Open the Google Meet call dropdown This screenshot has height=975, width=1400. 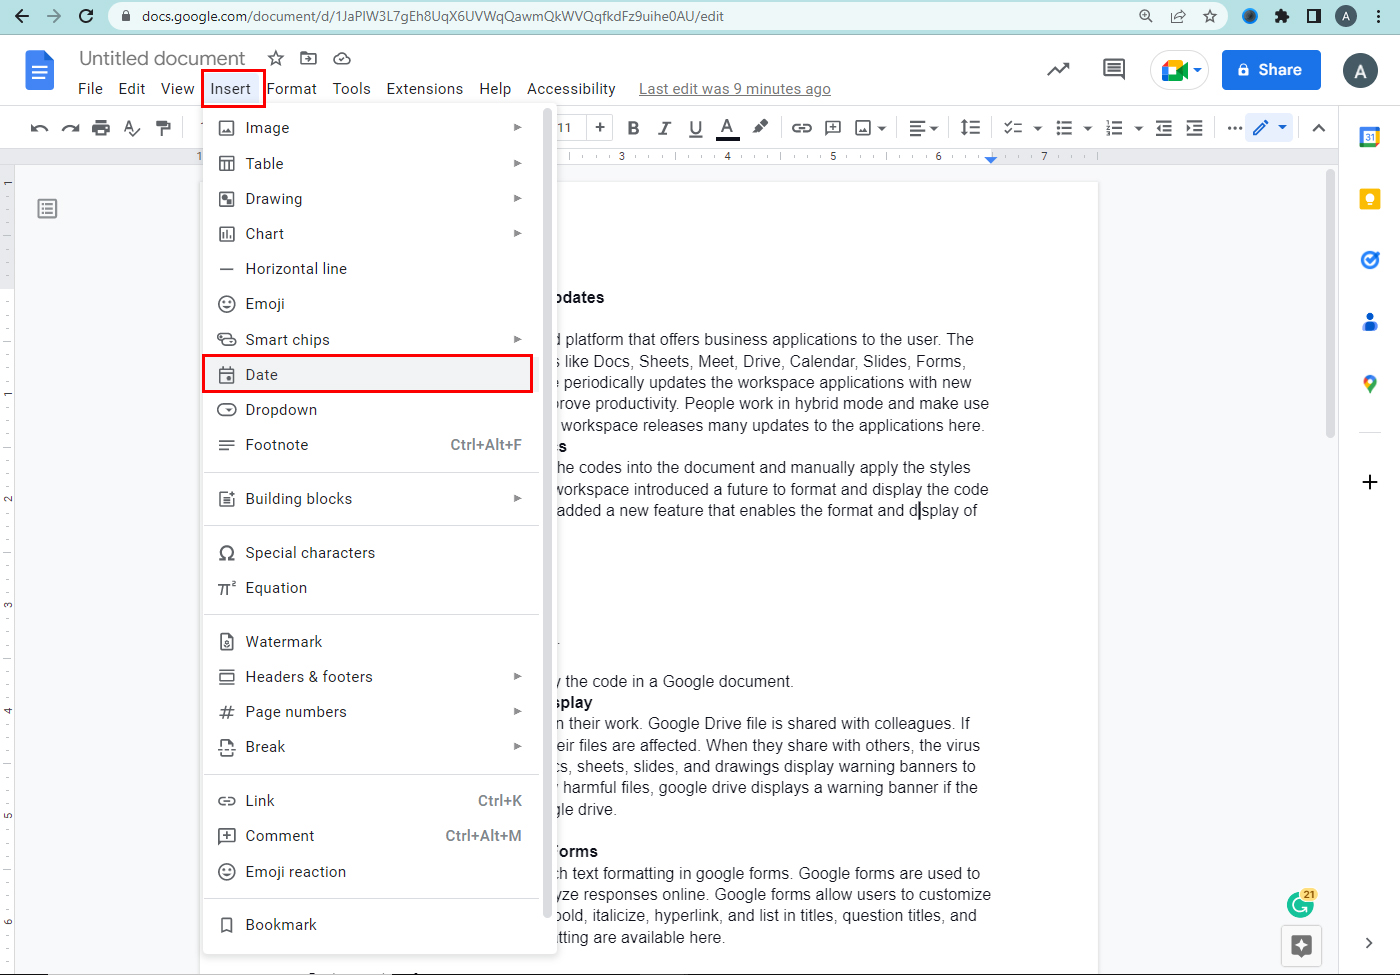(1180, 70)
